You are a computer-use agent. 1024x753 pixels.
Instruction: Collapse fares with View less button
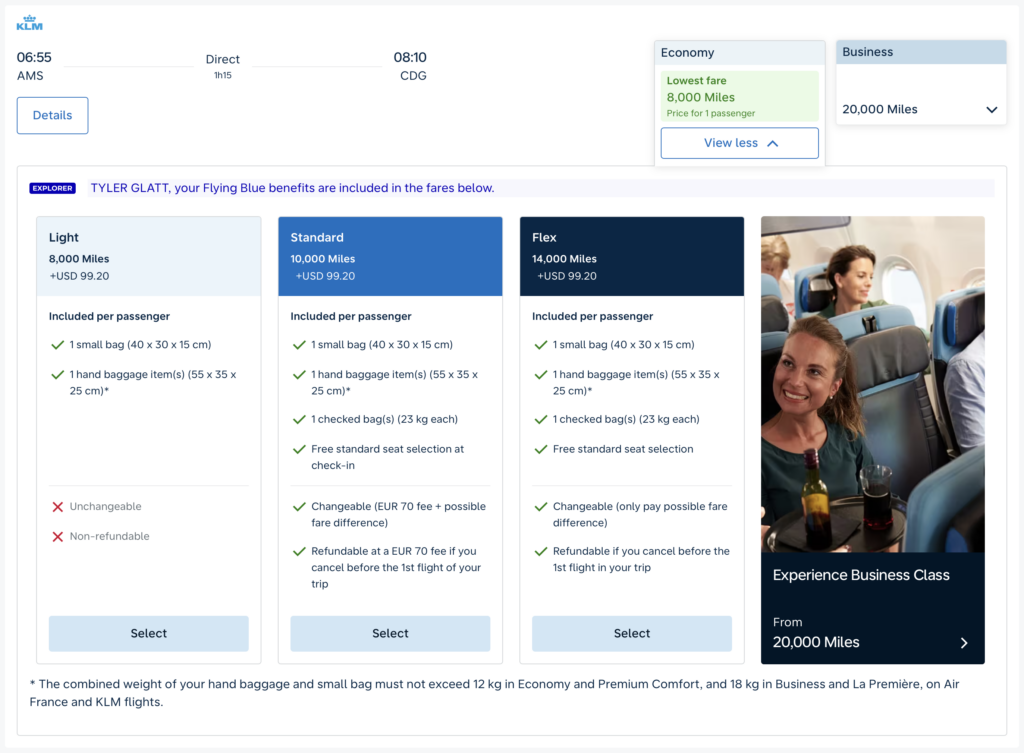tap(739, 143)
